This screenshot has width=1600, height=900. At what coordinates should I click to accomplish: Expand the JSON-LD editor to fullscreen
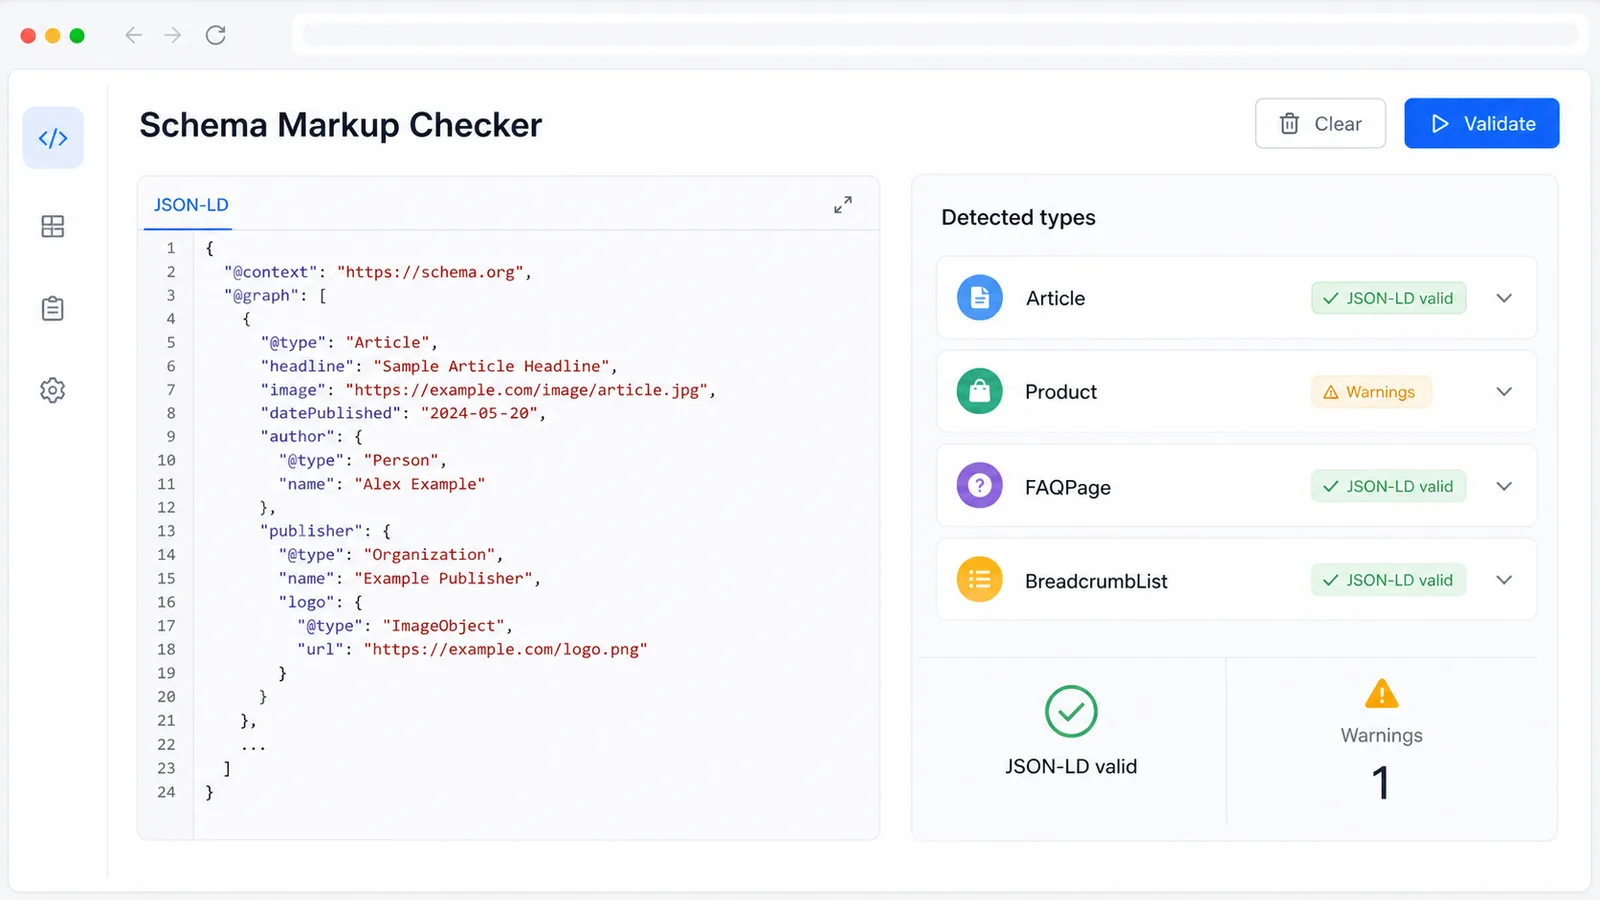[843, 205]
